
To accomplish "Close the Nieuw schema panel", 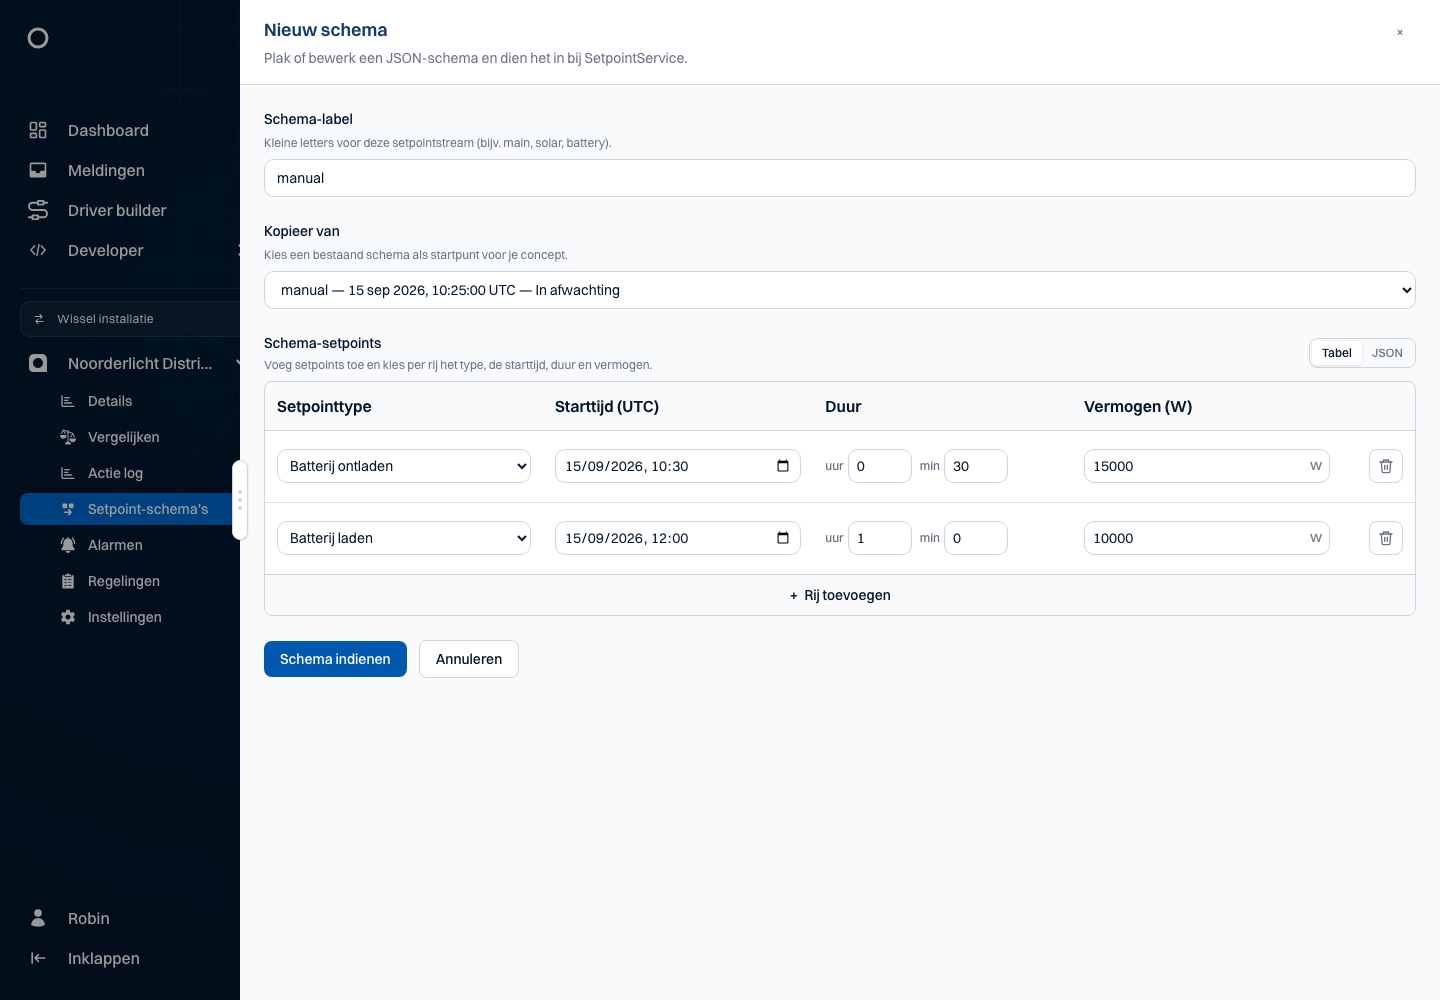I will click(1400, 32).
